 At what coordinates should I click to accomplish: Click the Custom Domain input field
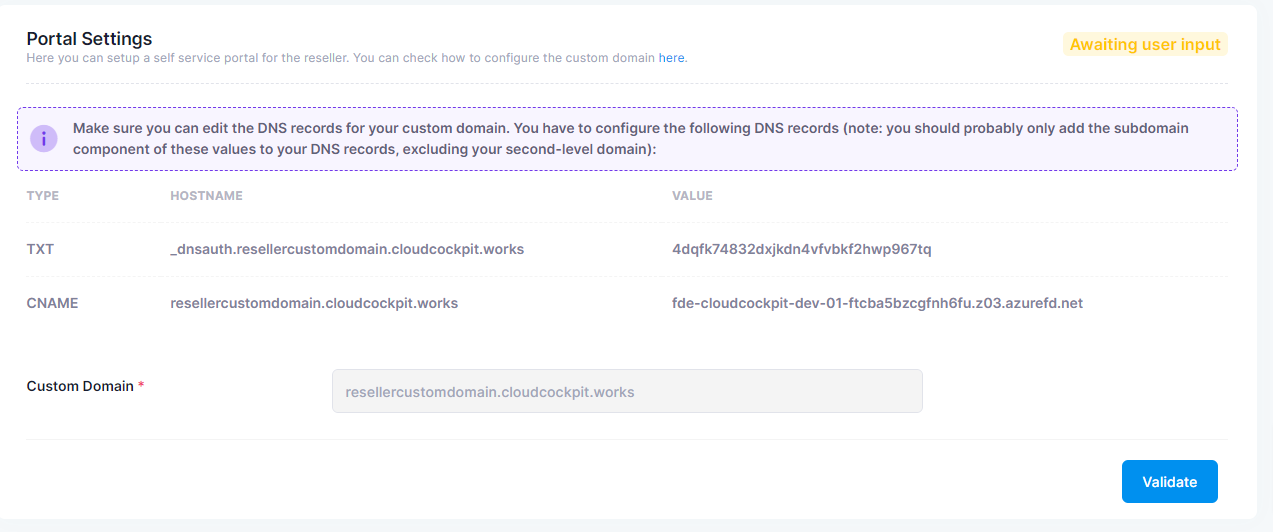[x=627, y=392]
